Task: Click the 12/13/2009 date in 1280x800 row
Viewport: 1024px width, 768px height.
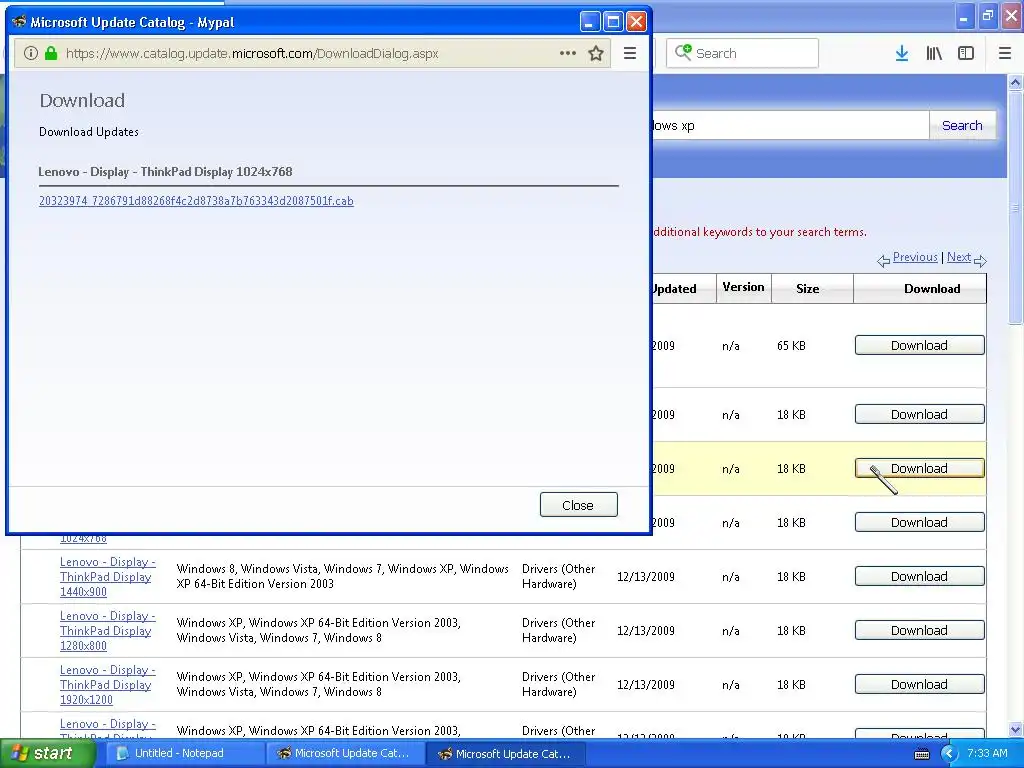Action: [646, 631]
